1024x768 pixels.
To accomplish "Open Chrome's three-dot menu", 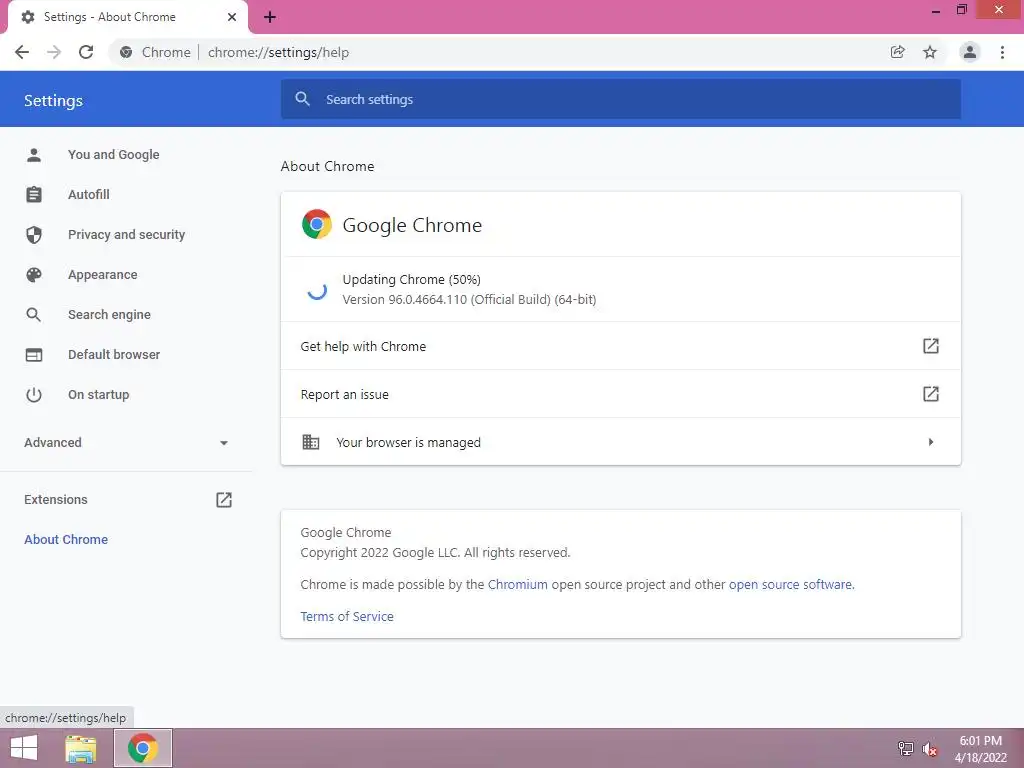I will (x=1002, y=52).
